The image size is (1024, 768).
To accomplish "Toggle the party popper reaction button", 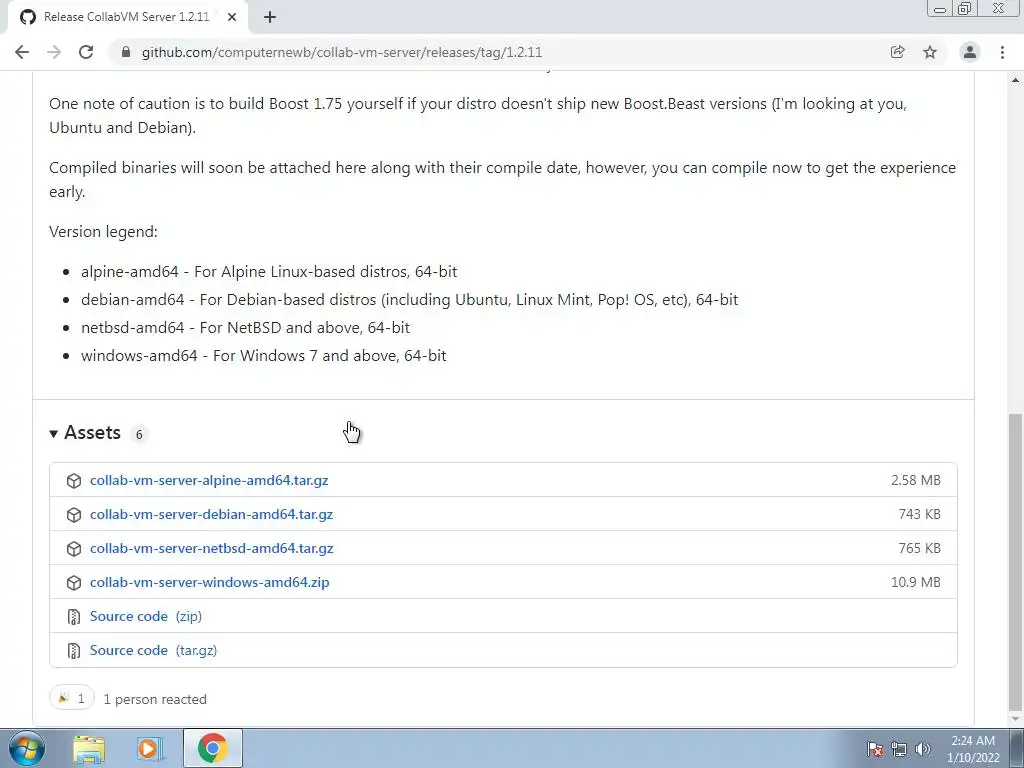I will 72,699.
